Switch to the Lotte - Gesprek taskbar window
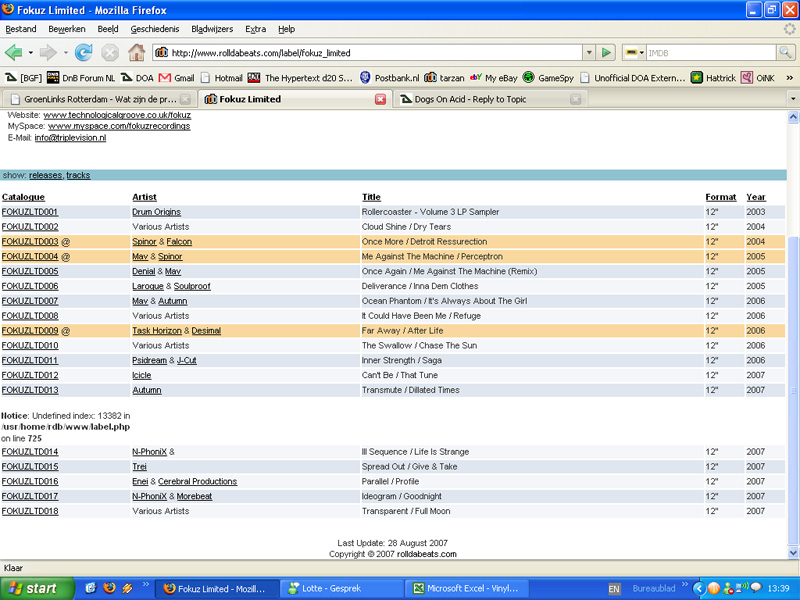 tap(342, 589)
